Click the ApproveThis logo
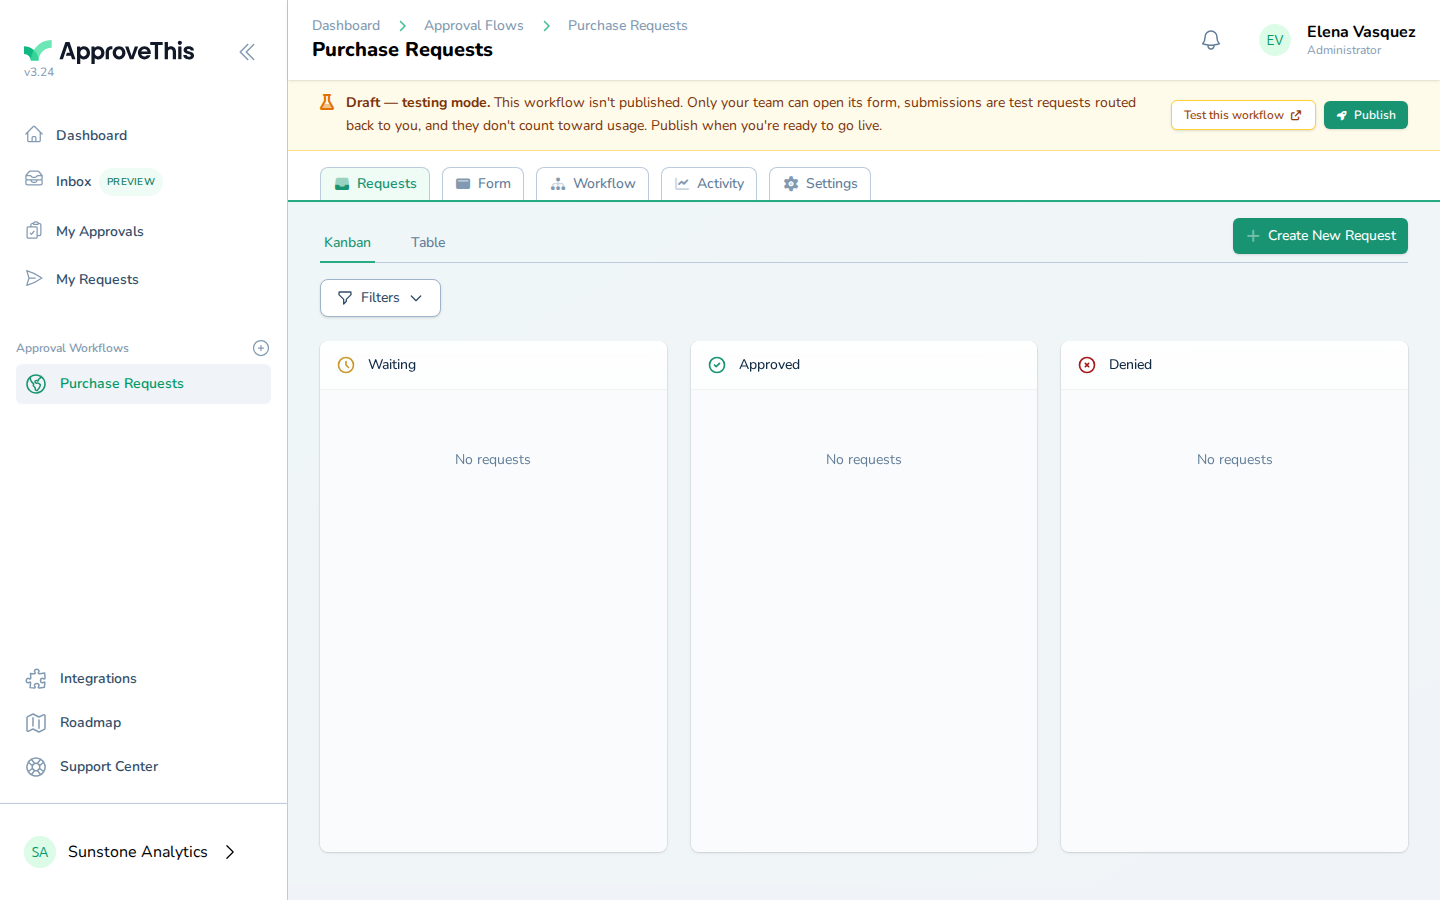The width and height of the screenshot is (1440, 900). tap(109, 51)
